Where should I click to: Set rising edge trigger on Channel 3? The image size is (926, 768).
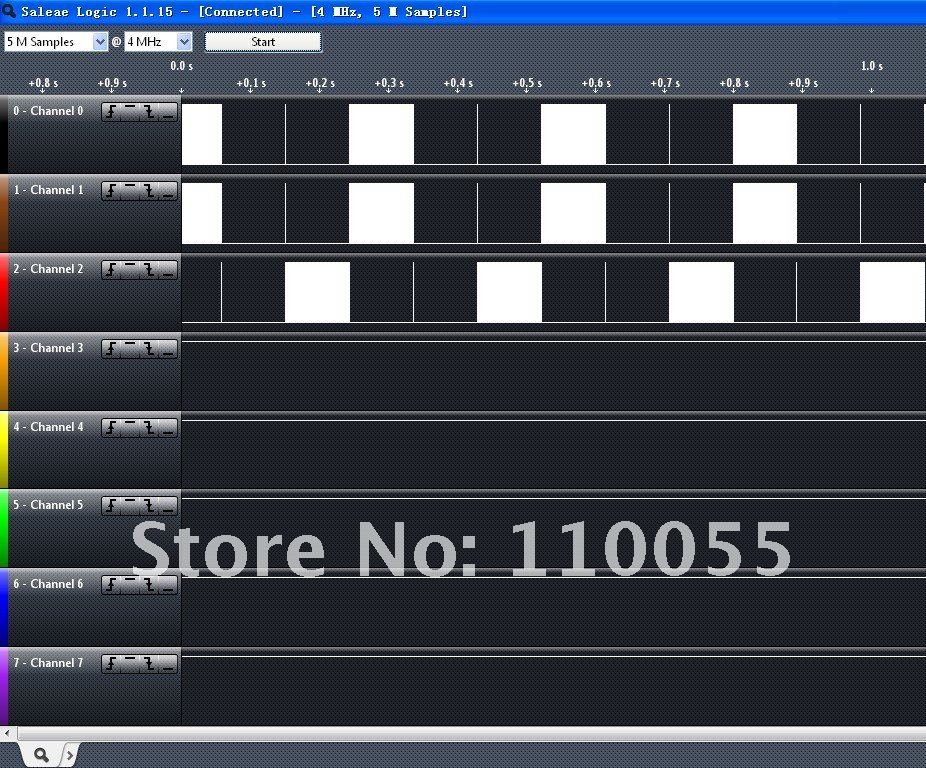(x=111, y=349)
